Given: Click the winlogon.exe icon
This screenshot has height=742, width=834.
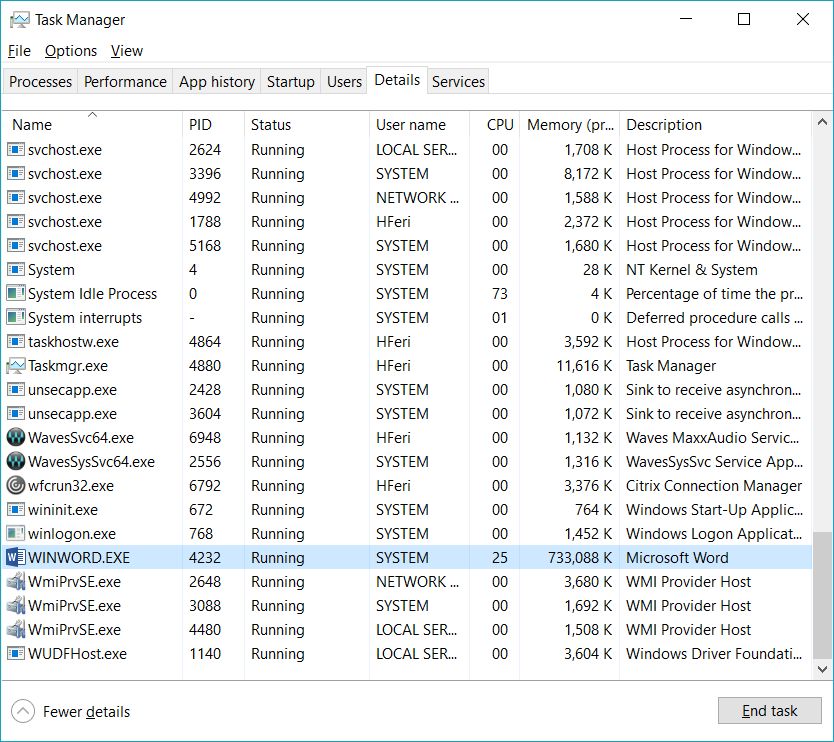Looking at the screenshot, I should [15, 533].
